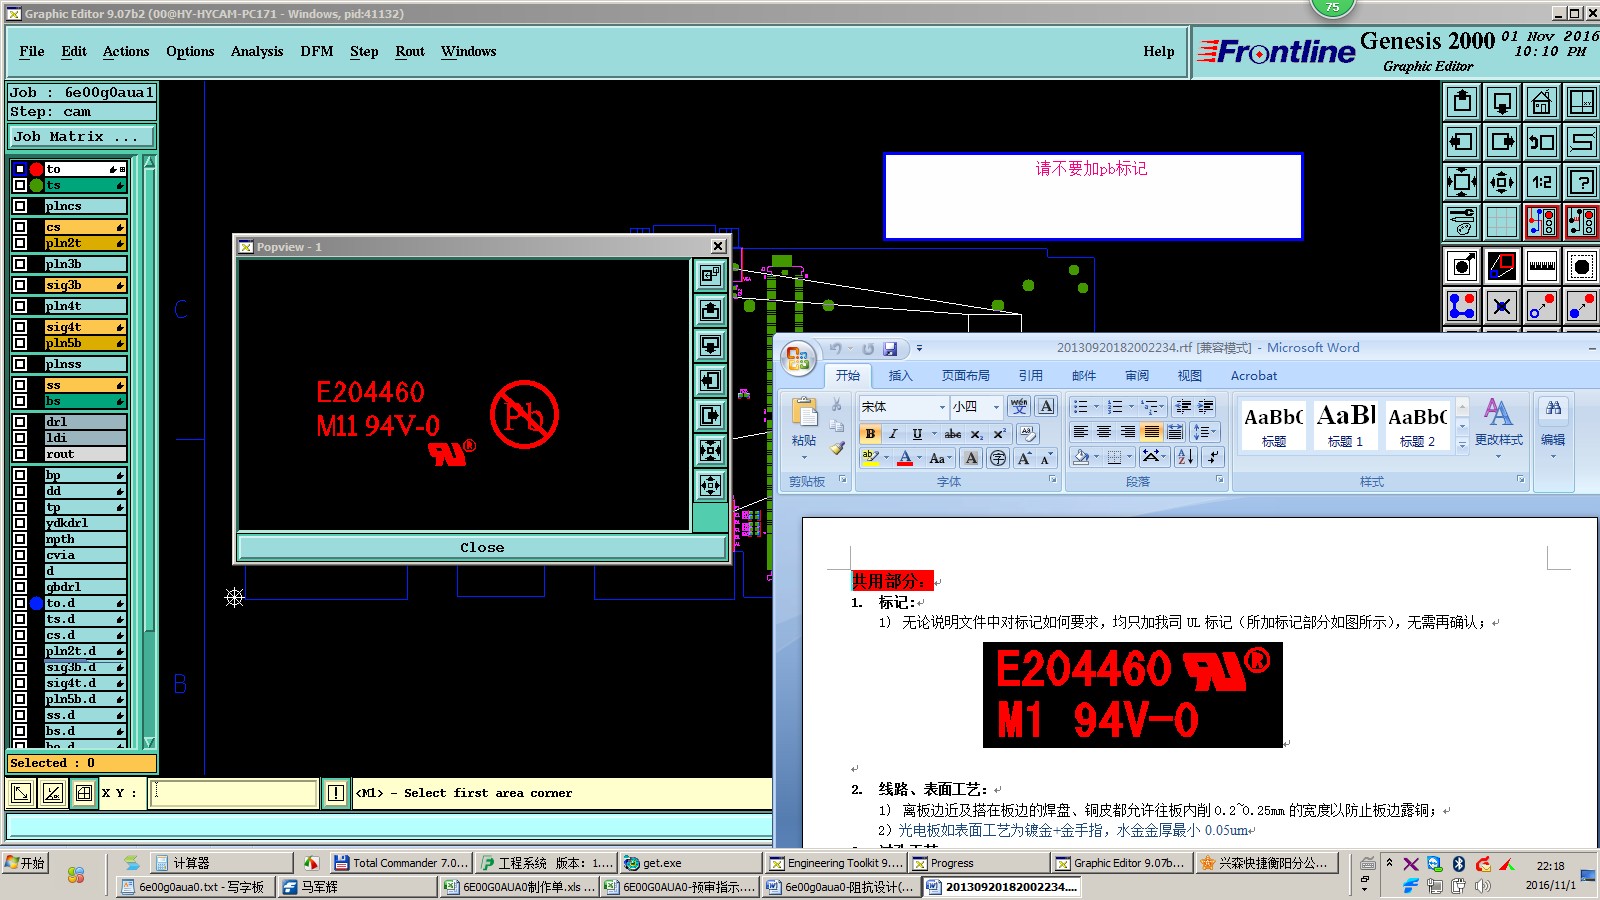Click the layer list vertical scrollbar
This screenshot has height=900, width=1600.
pos(150,450)
